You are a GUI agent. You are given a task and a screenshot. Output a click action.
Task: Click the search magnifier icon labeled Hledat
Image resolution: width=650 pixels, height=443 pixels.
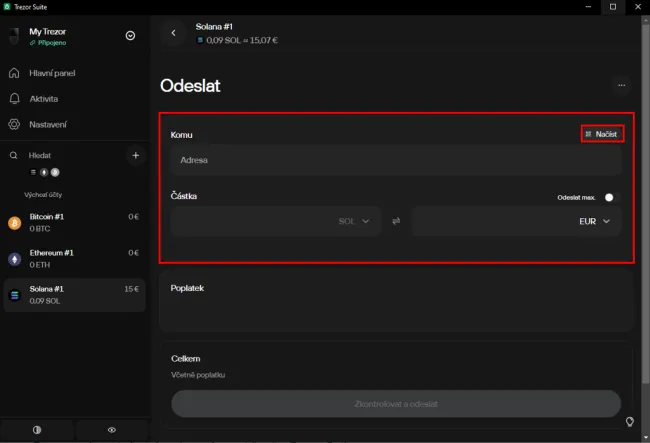coord(14,156)
